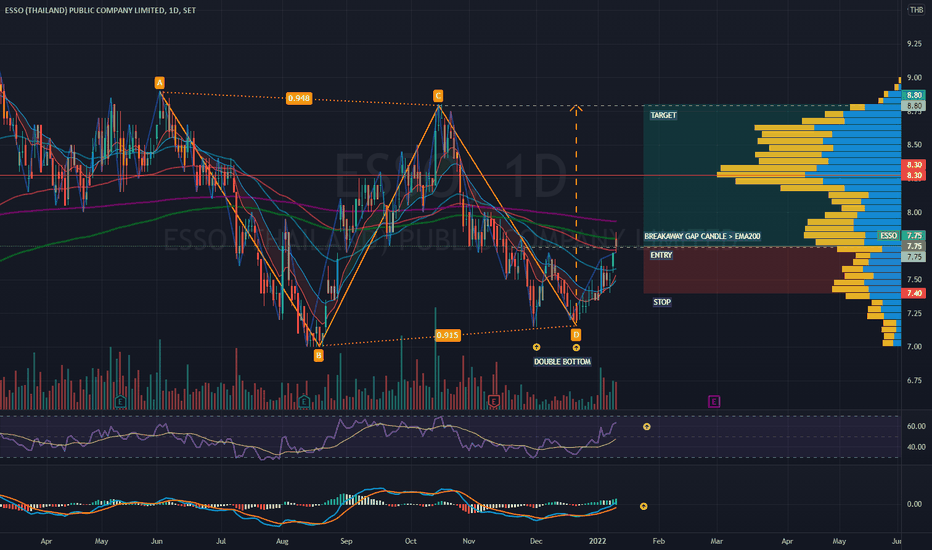
Task: Click 9.25 on the price axis
Action: point(914,44)
